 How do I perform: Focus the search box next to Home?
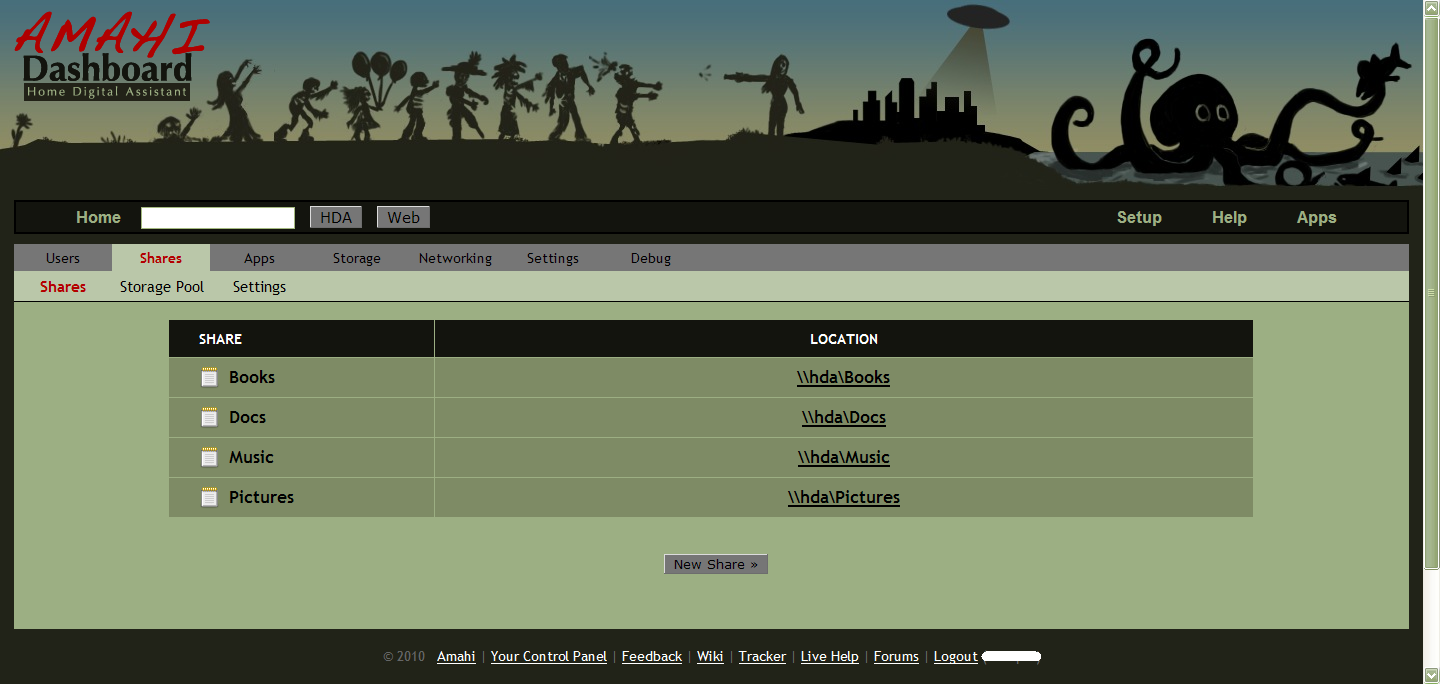click(218, 218)
